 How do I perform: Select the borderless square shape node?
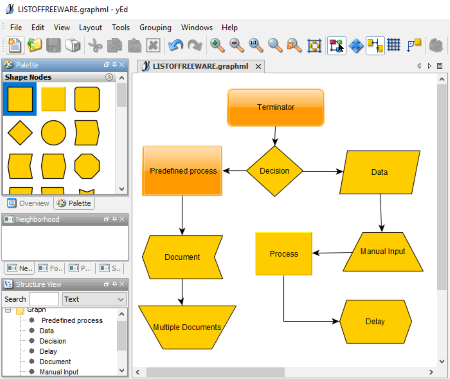tap(53, 99)
